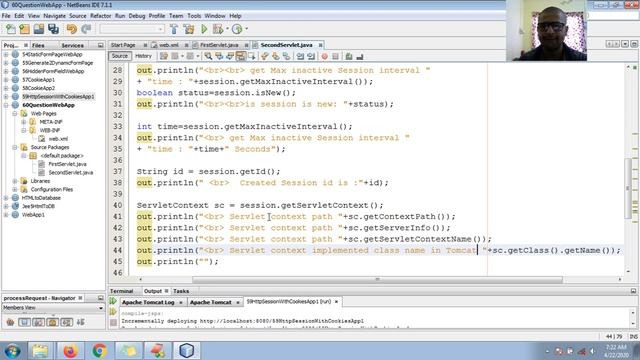This screenshot has height=360, width=640.
Task: Click the New Project toolbar icon
Action: pos(24,29)
